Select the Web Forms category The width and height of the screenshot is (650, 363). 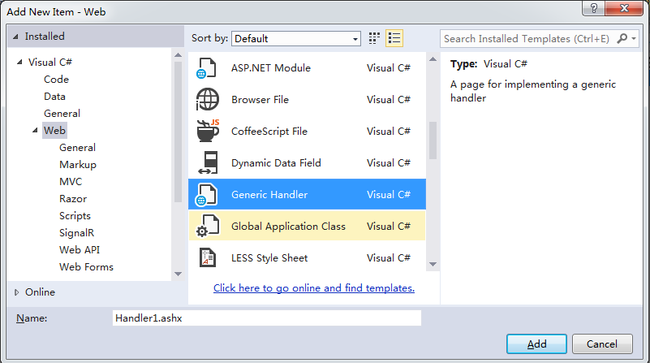(86, 267)
